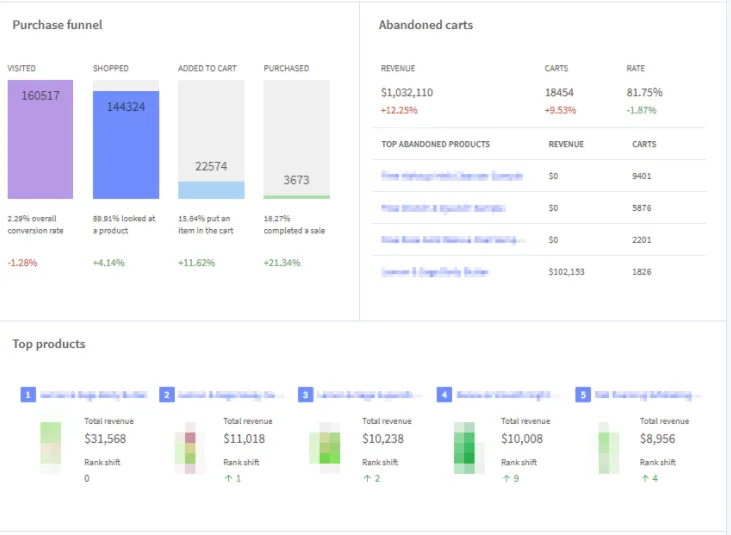This screenshot has height=535, width=731.
Task: Click the 89.91% looked at a product text
Action: point(124,225)
